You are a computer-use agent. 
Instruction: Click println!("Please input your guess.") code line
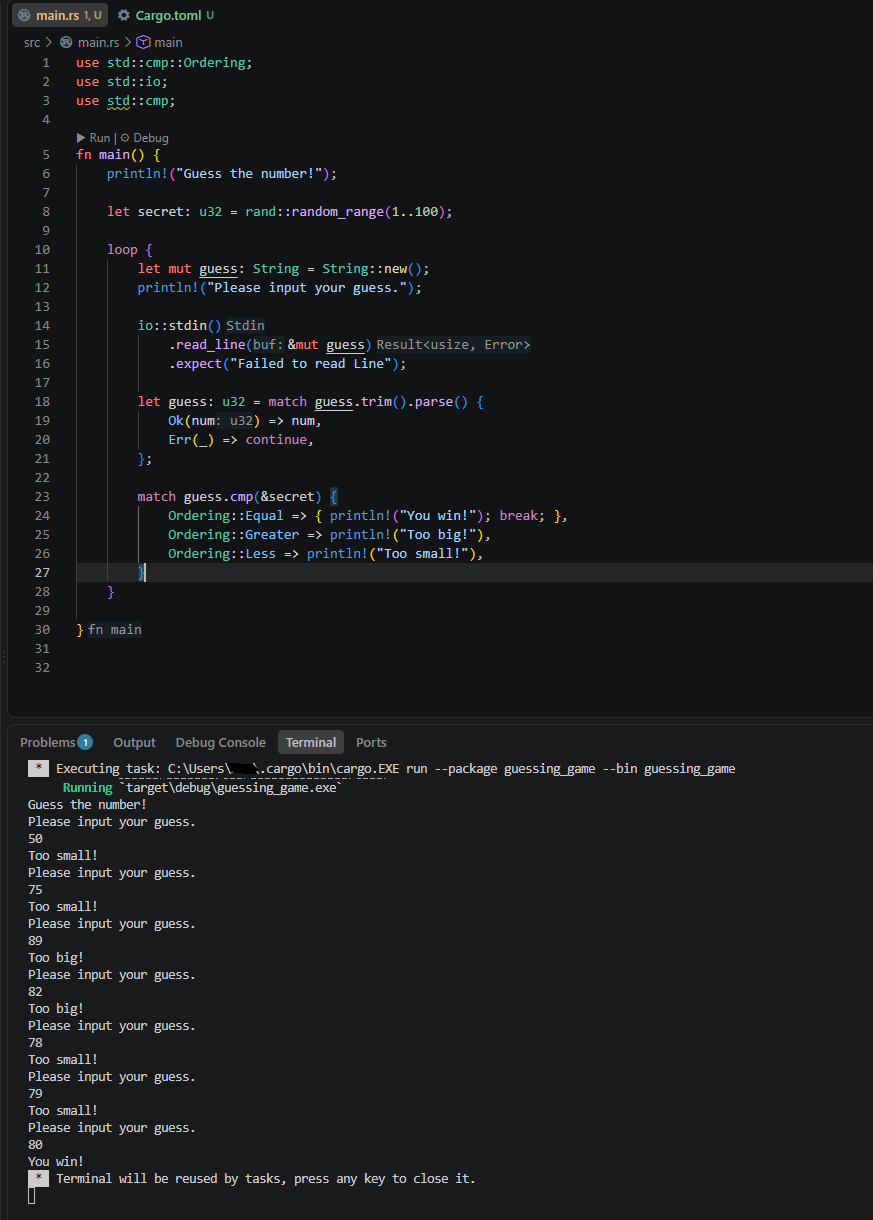280,288
